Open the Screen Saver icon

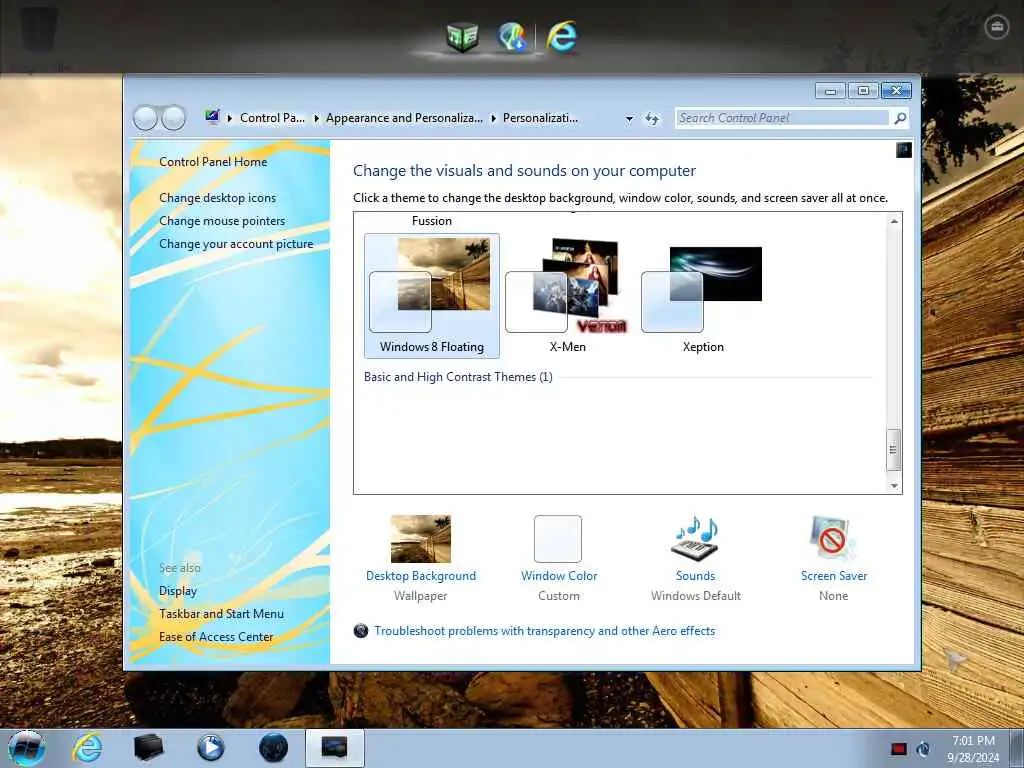click(832, 539)
